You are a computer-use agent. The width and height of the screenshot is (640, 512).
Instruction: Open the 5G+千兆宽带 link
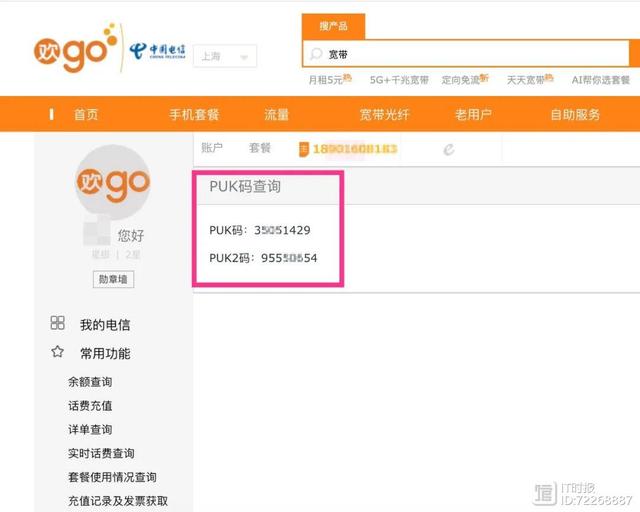(399, 80)
